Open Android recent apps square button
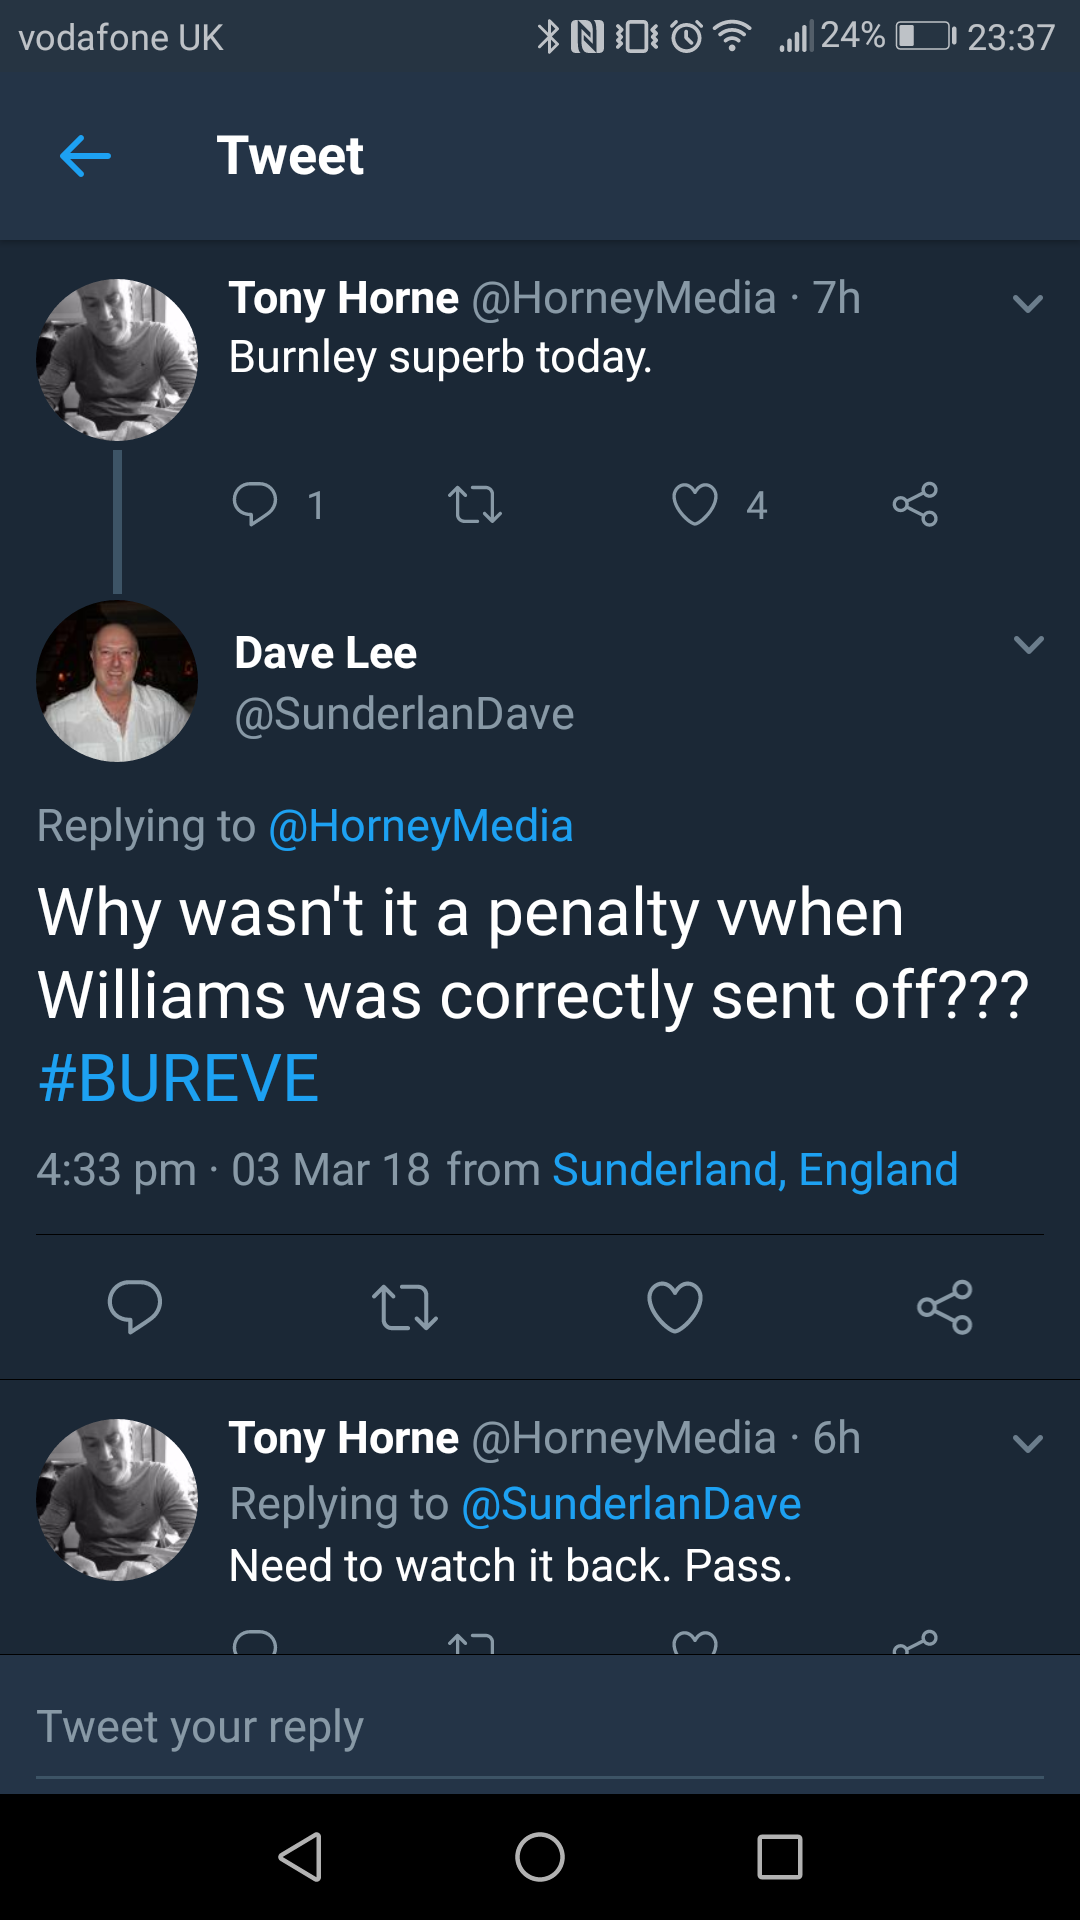 click(780, 1857)
